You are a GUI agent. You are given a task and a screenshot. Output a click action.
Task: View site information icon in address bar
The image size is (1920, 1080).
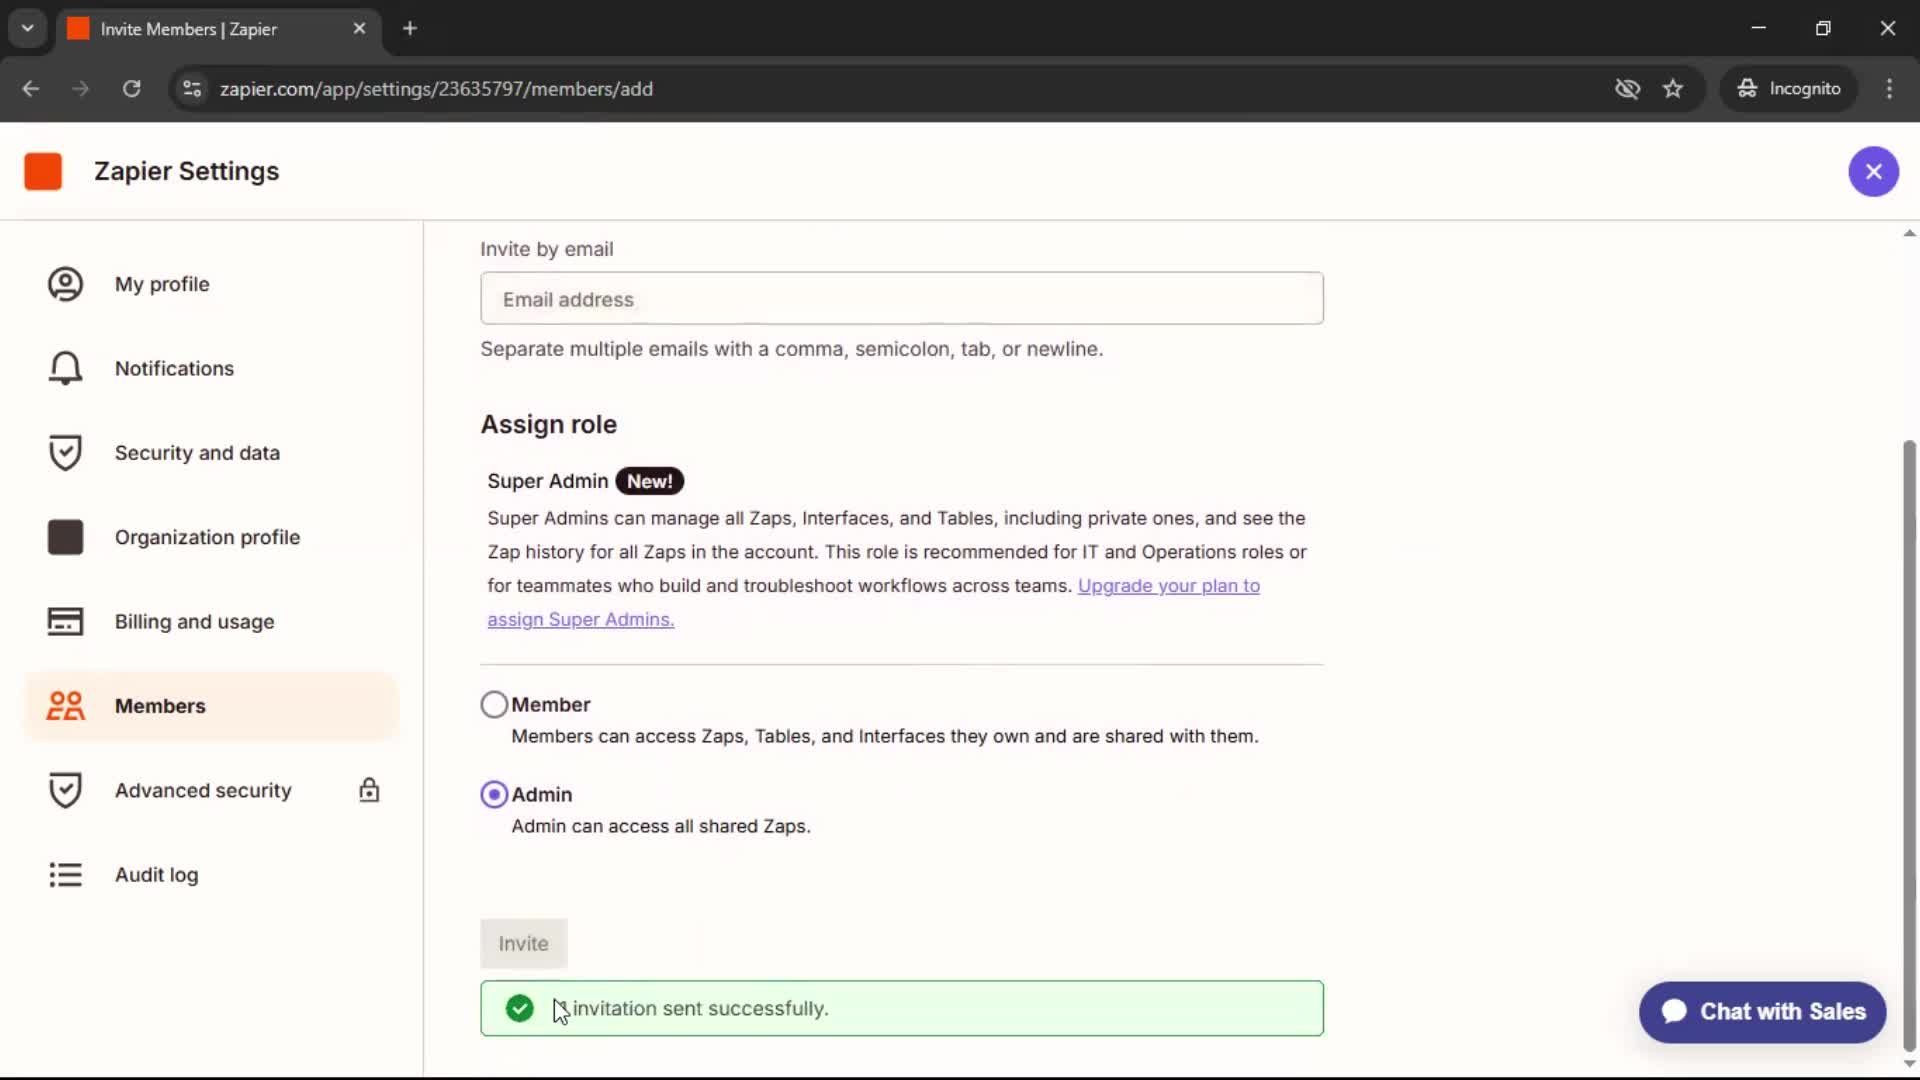(192, 88)
